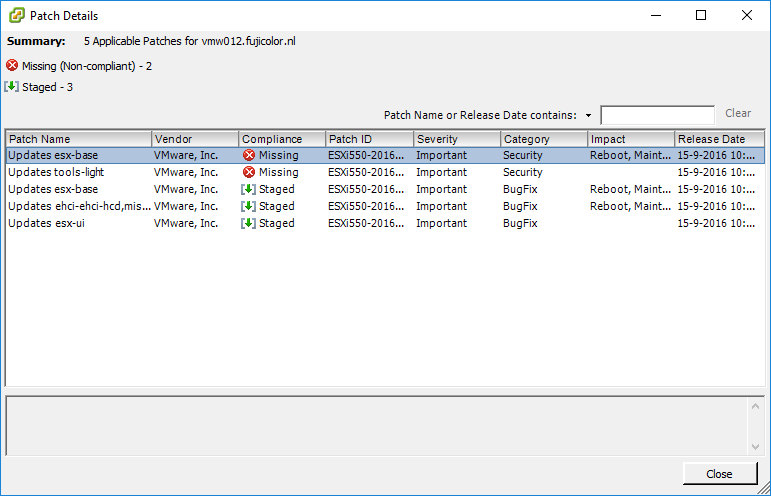This screenshot has width=771, height=496.
Task: Click the Staged icon in ehci-ehci-hcd row
Action: coord(248,206)
